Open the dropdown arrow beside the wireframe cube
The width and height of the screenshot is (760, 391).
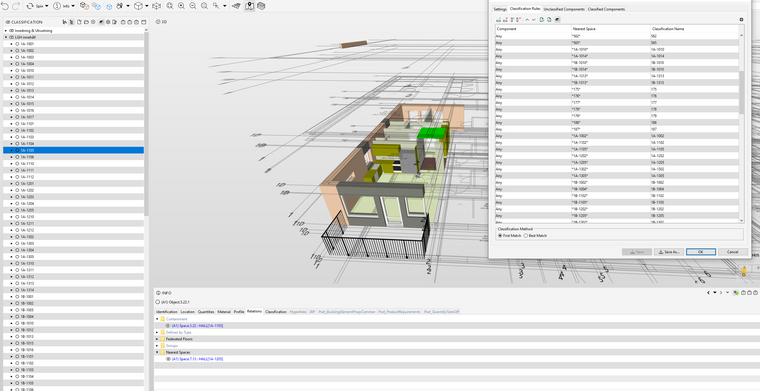coord(147,6)
